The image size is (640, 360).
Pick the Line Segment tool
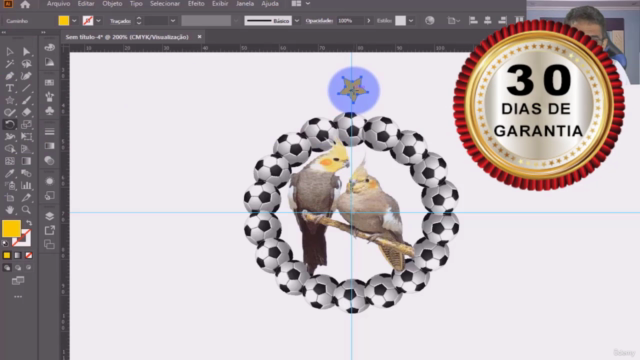pos(26,88)
